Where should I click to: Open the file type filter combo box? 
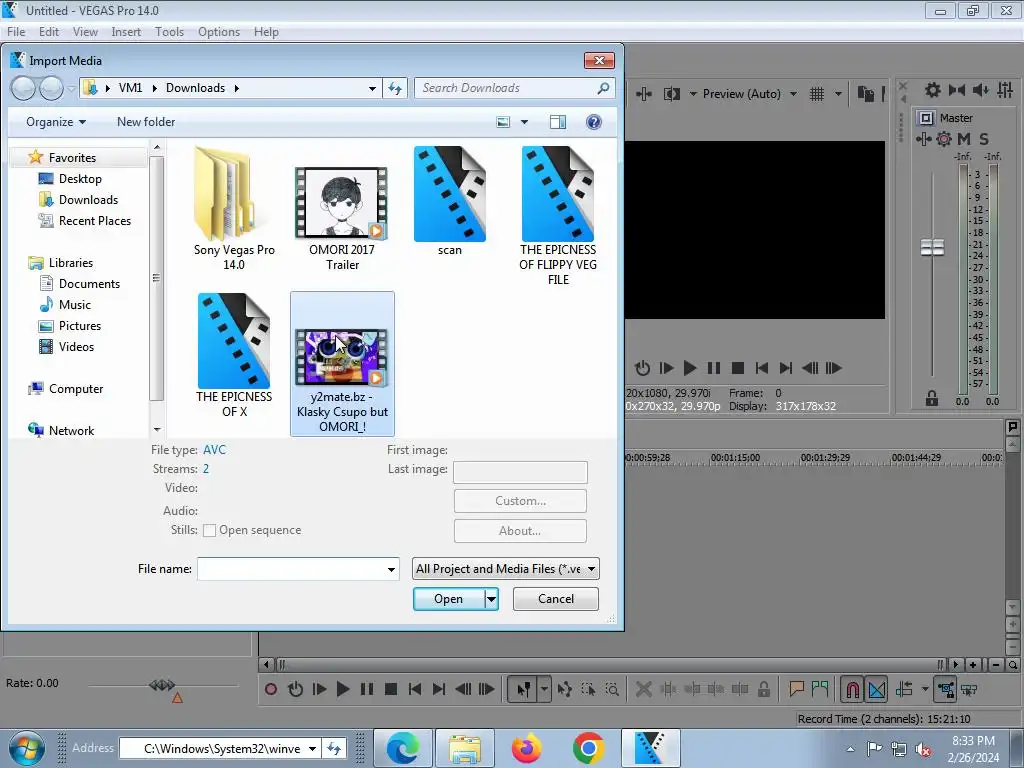pos(505,569)
